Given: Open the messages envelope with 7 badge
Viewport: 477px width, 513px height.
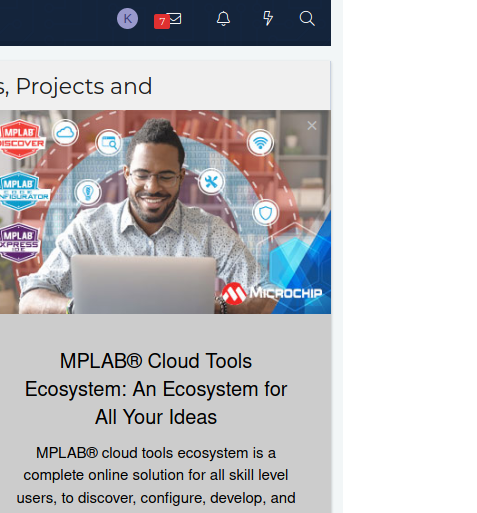Looking at the screenshot, I should [x=168, y=21].
